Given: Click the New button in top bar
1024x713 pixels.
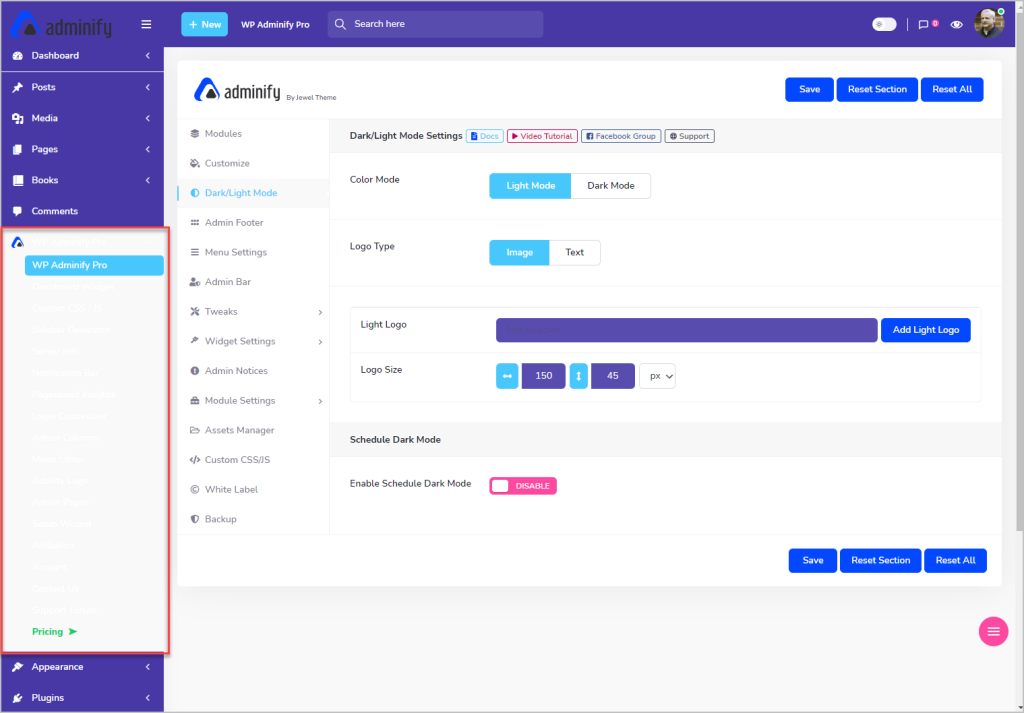Looking at the screenshot, I should [204, 24].
